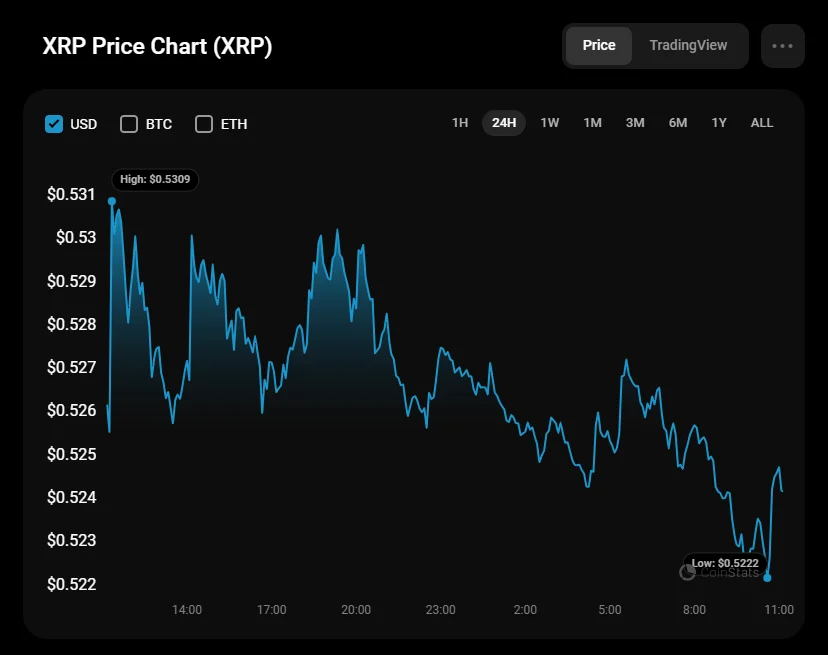Enable the BTC currency checkbox

coord(129,124)
